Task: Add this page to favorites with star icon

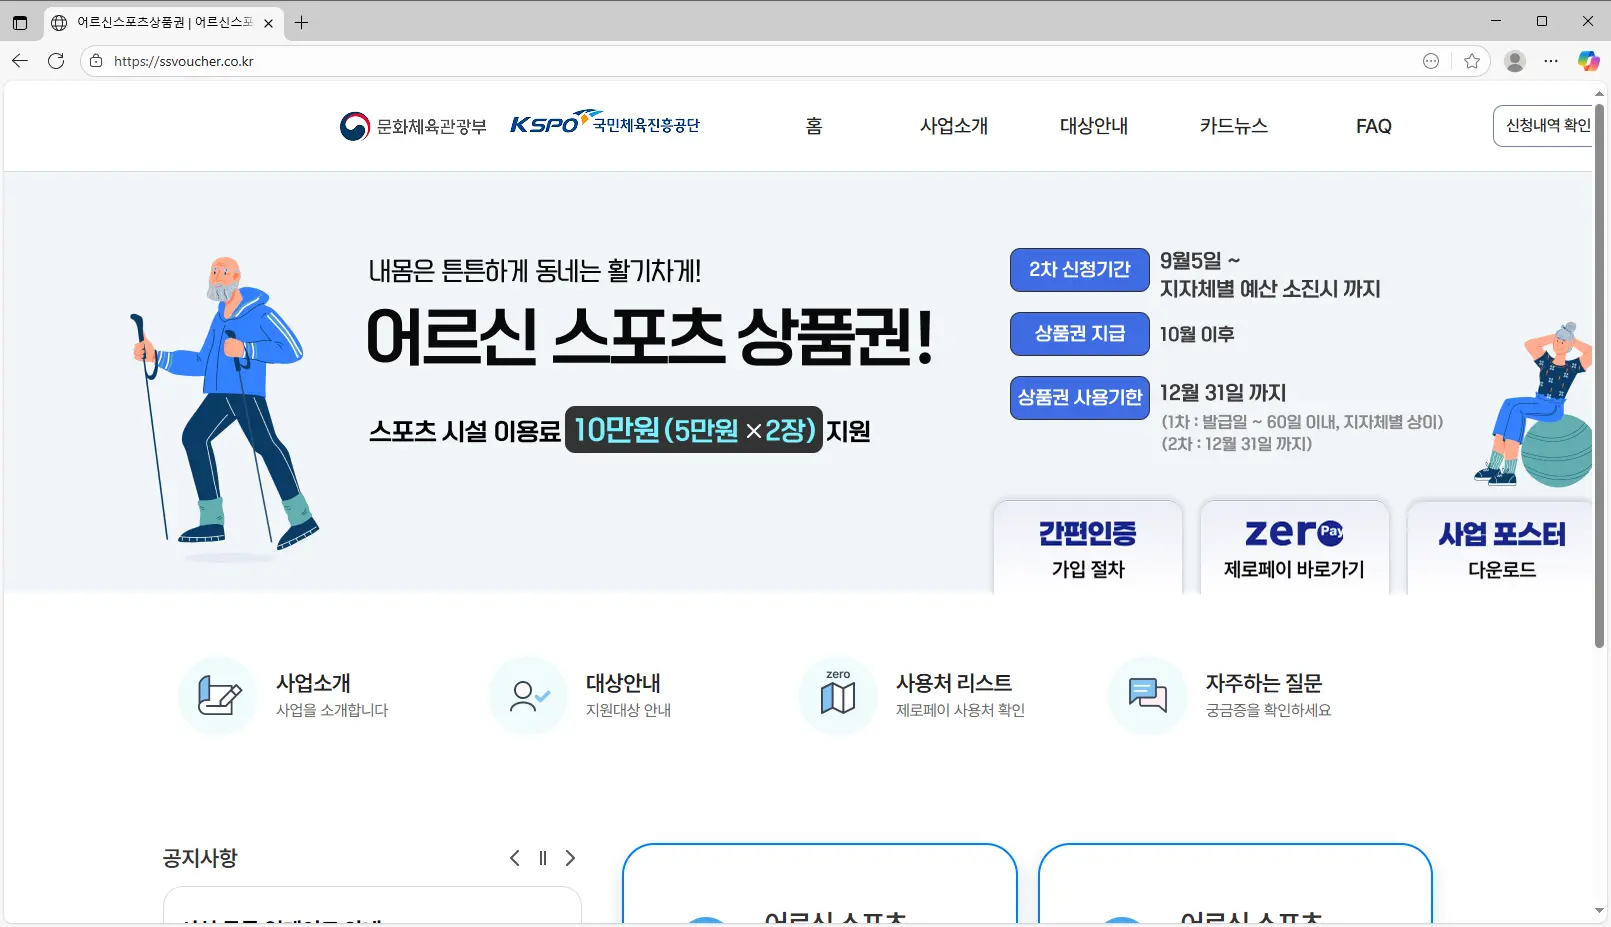Action: [x=1471, y=61]
